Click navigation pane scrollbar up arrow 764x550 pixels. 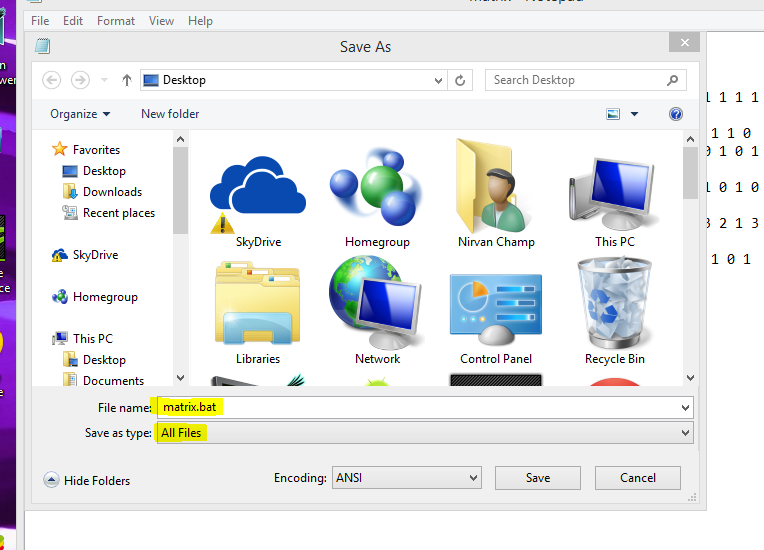pyautogui.click(x=180, y=139)
